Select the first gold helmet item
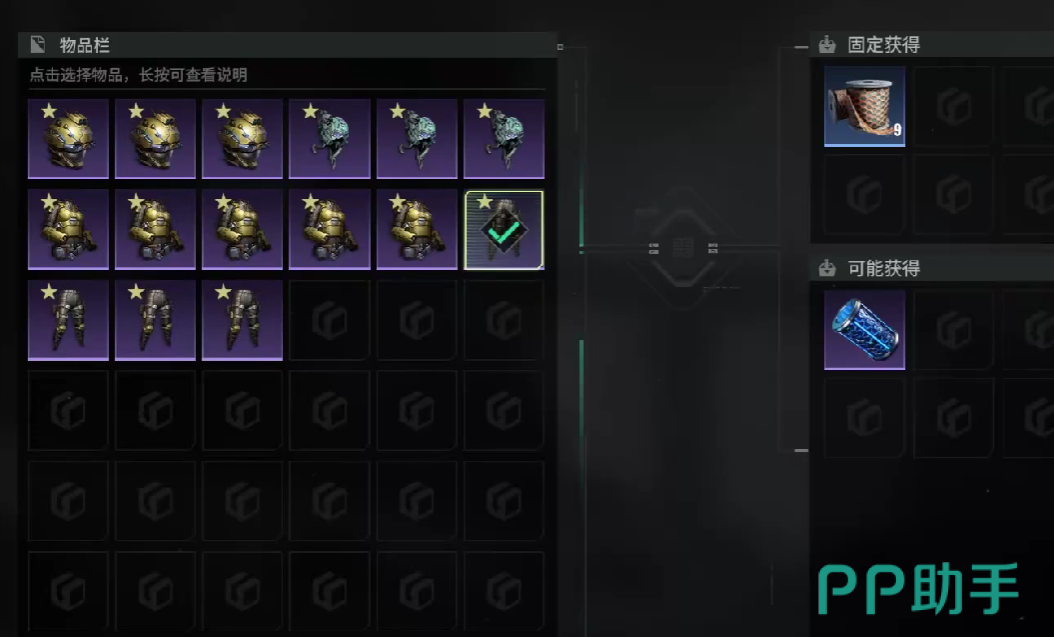The height and width of the screenshot is (637, 1054). 68,139
